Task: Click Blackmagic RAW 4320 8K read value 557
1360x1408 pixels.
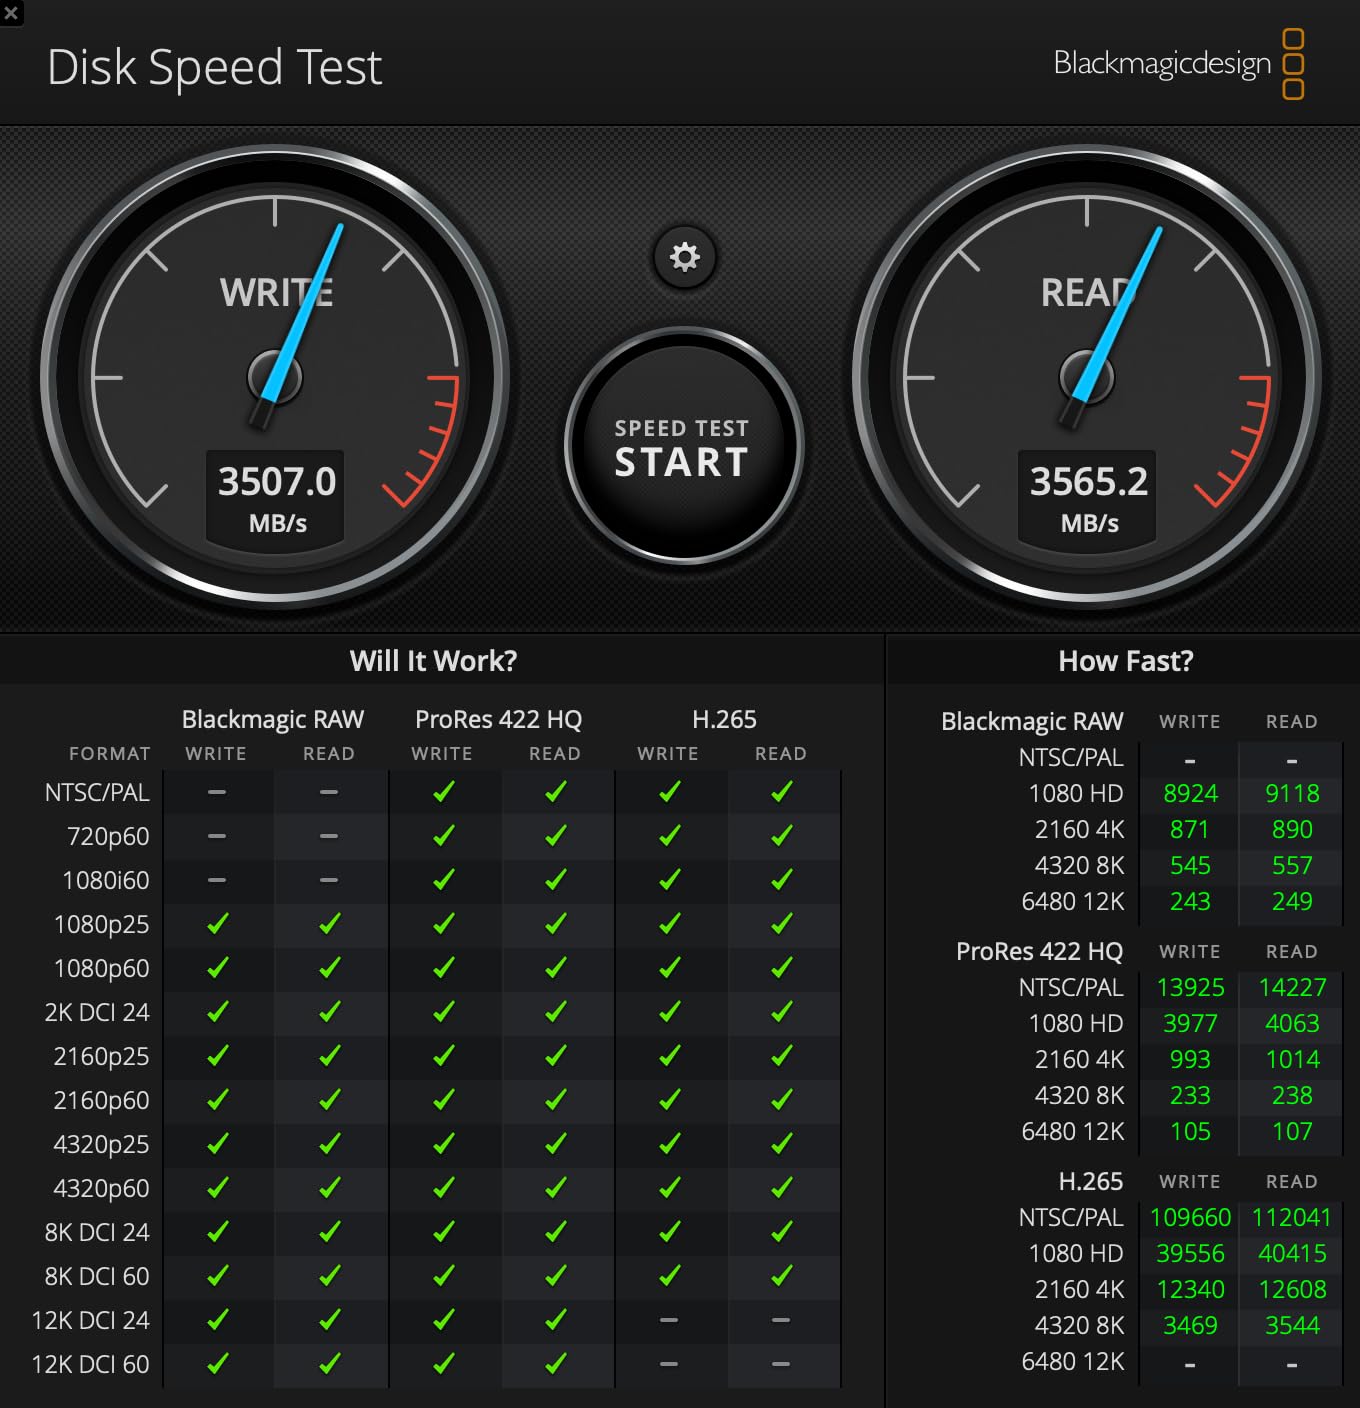Action: coord(1292,866)
